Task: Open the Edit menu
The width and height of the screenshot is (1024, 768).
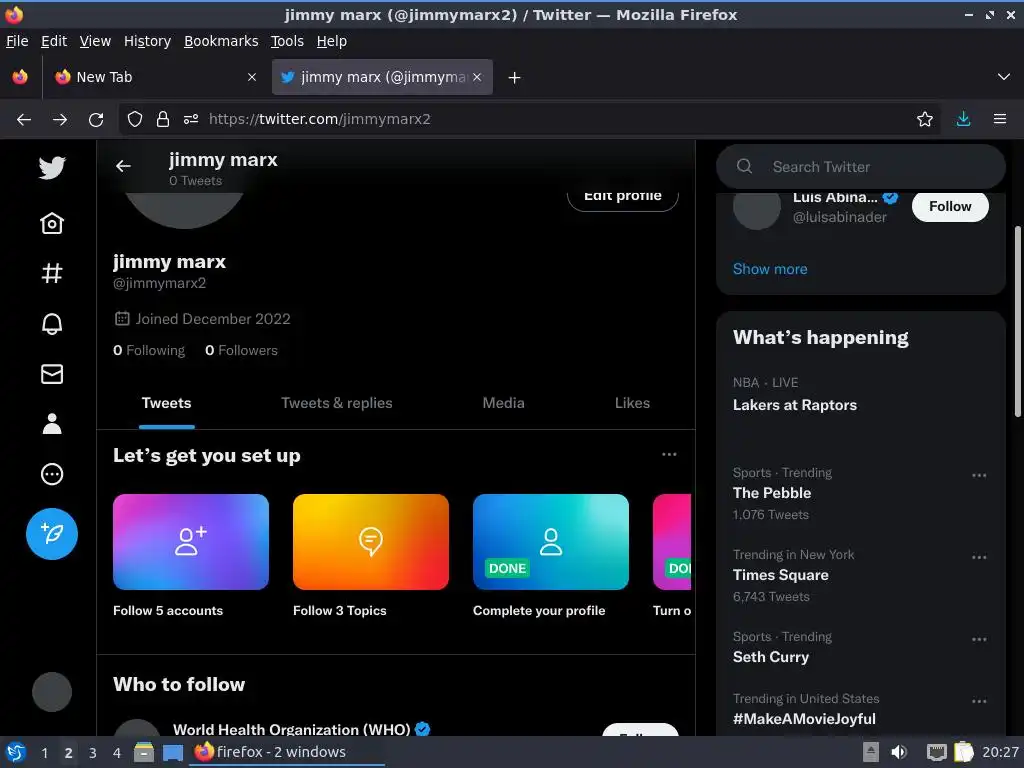Action: 54,41
